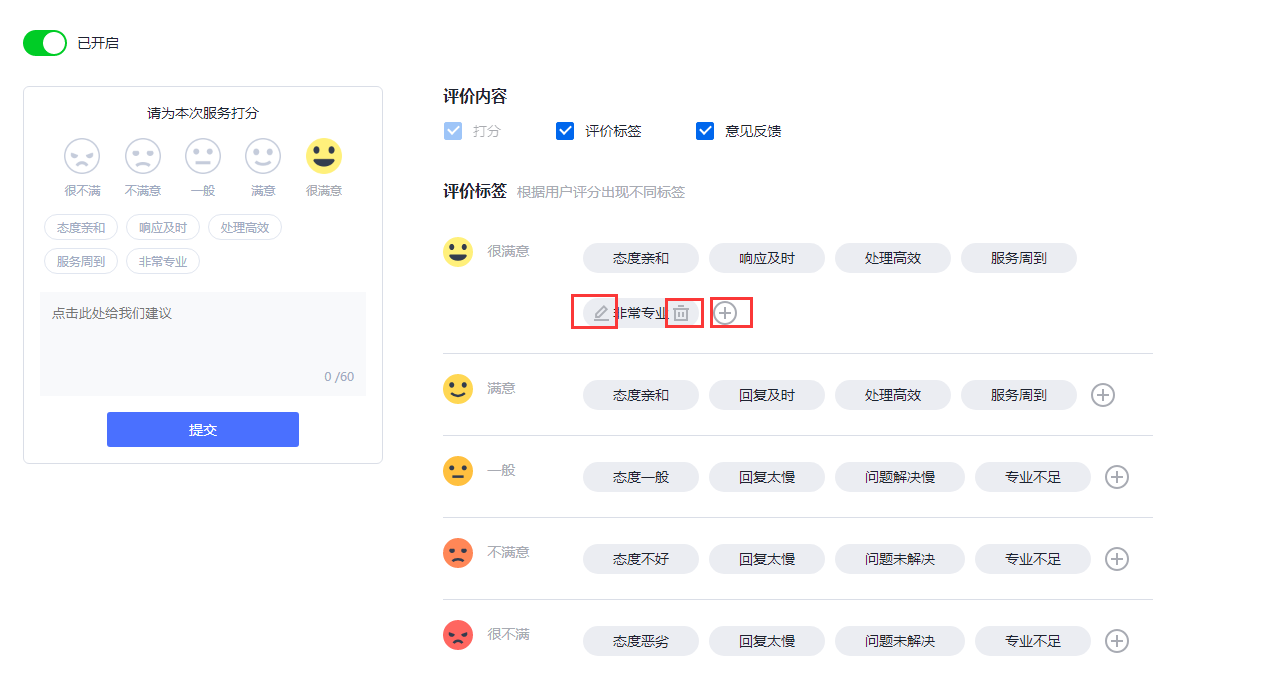
Task: Select the 一般 neutral face in preview
Action: (203, 156)
